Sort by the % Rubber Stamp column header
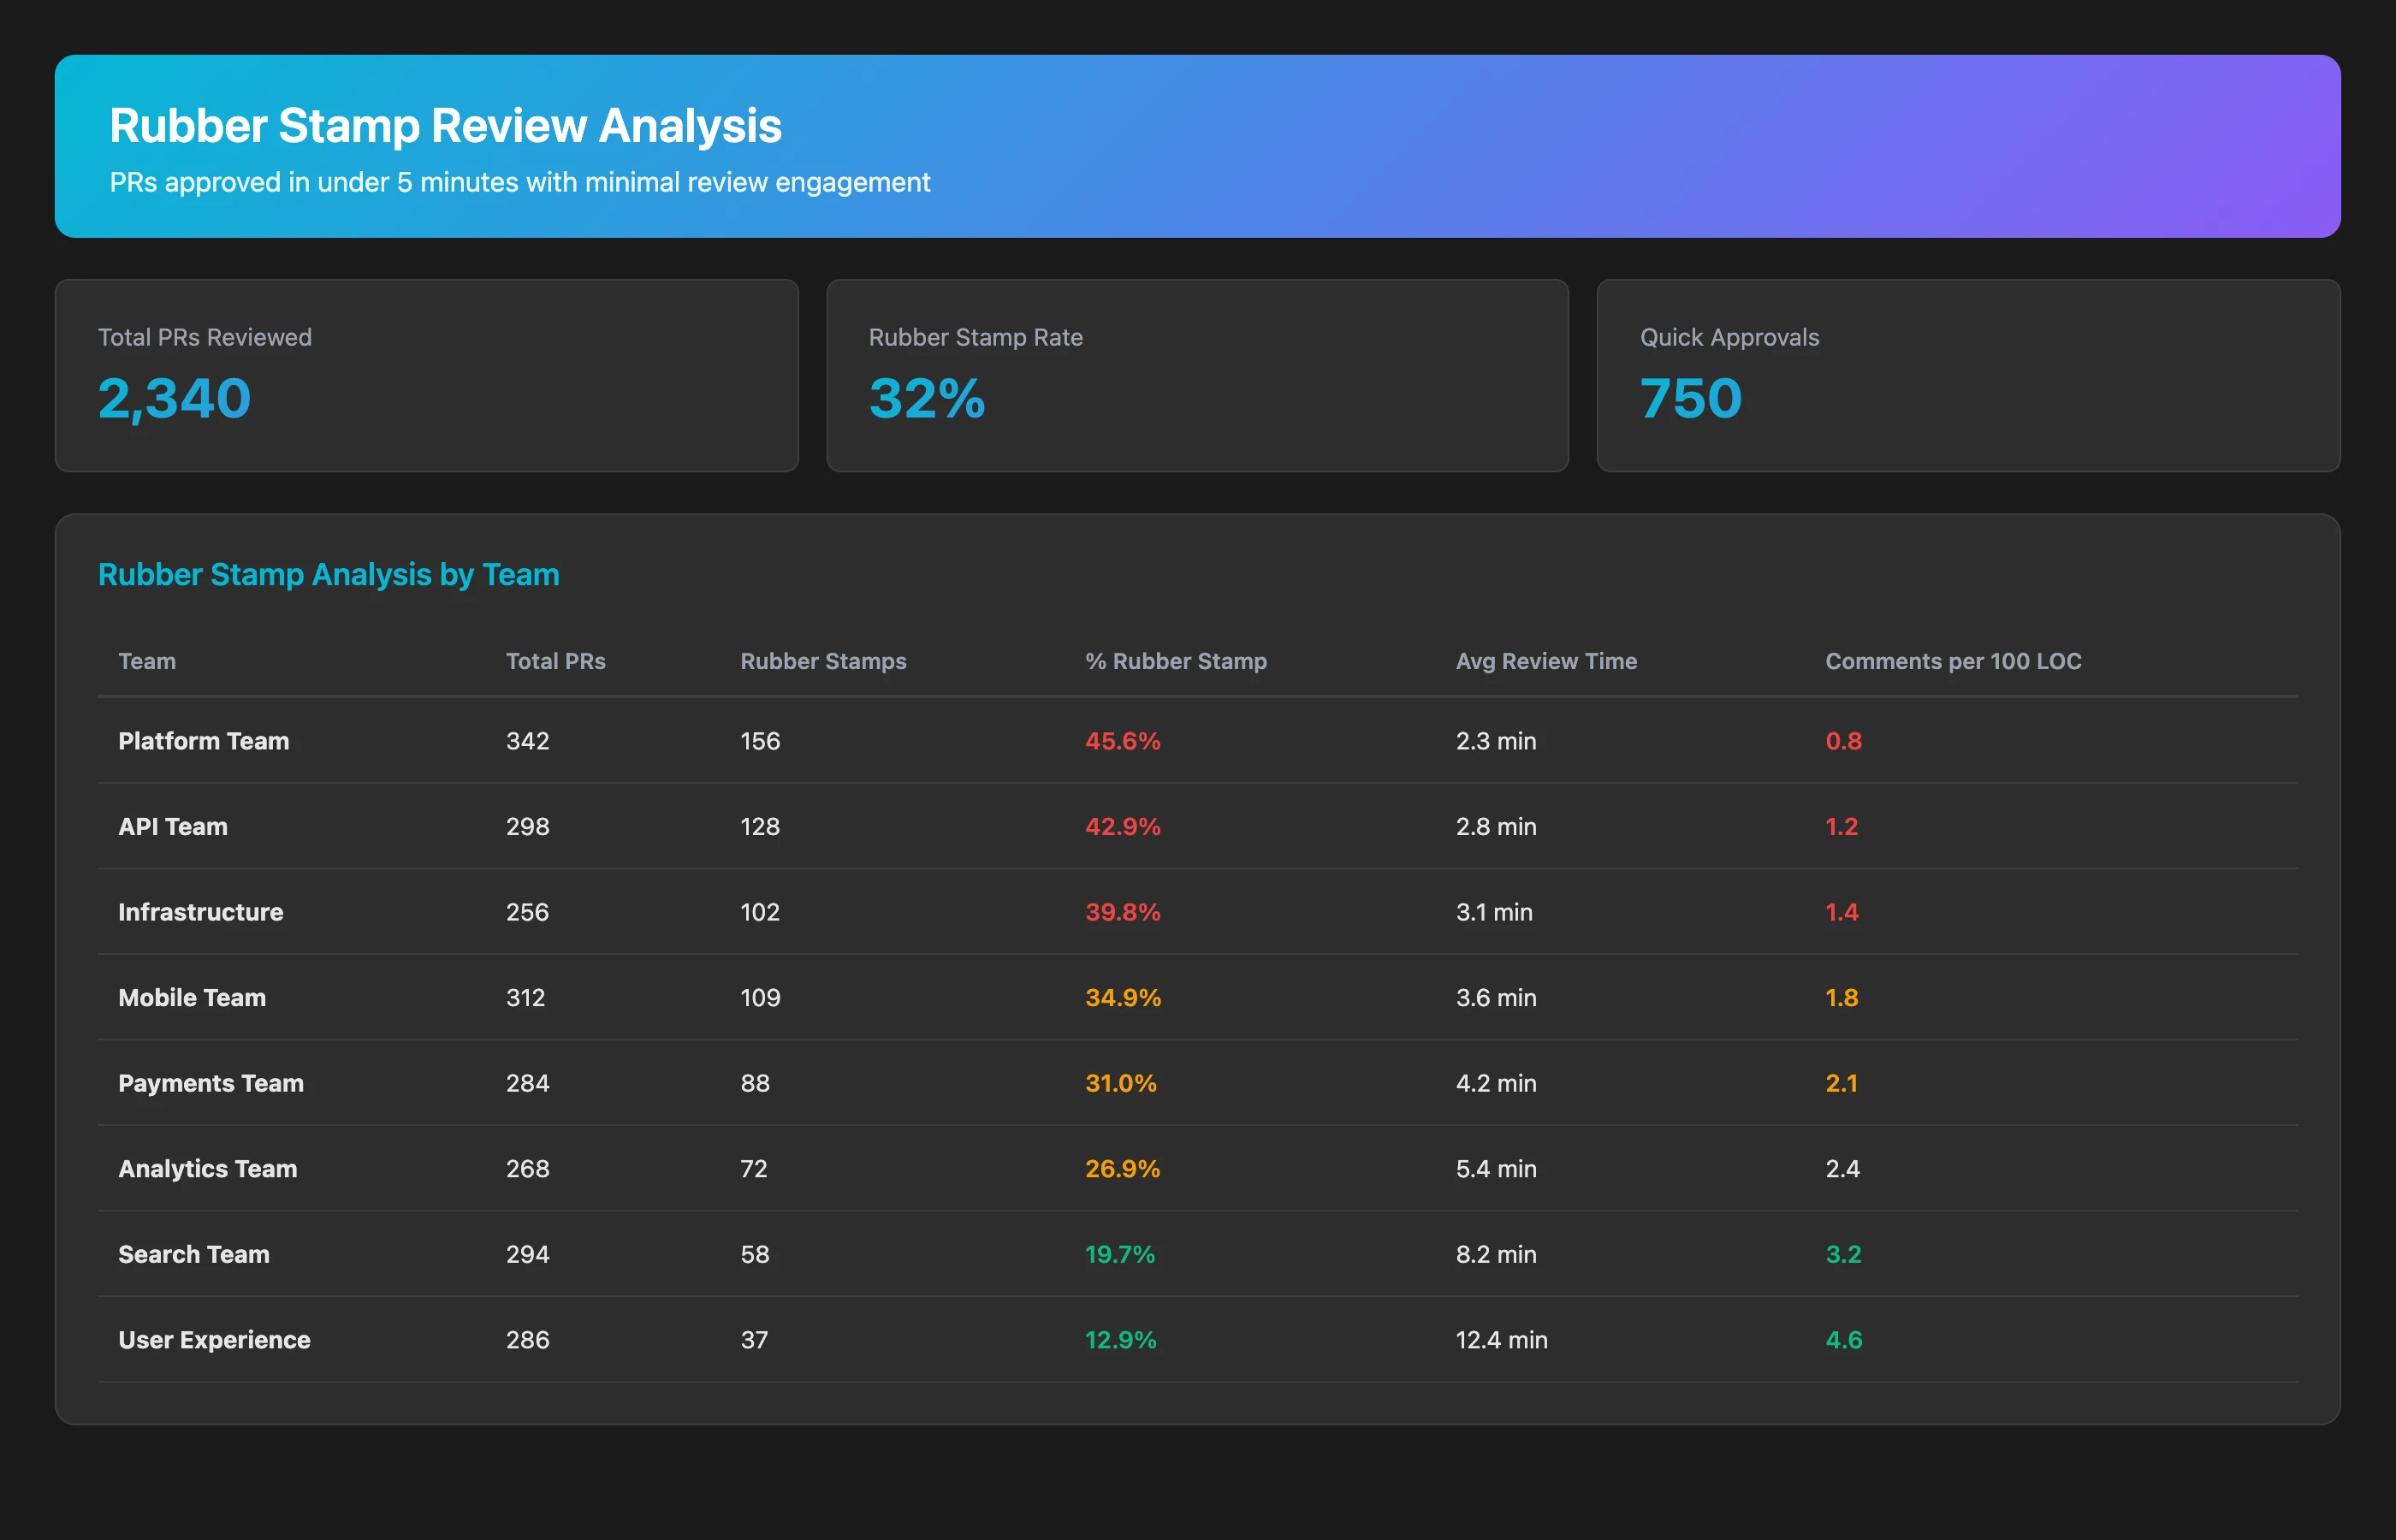This screenshot has width=2396, height=1540. coord(1176,661)
